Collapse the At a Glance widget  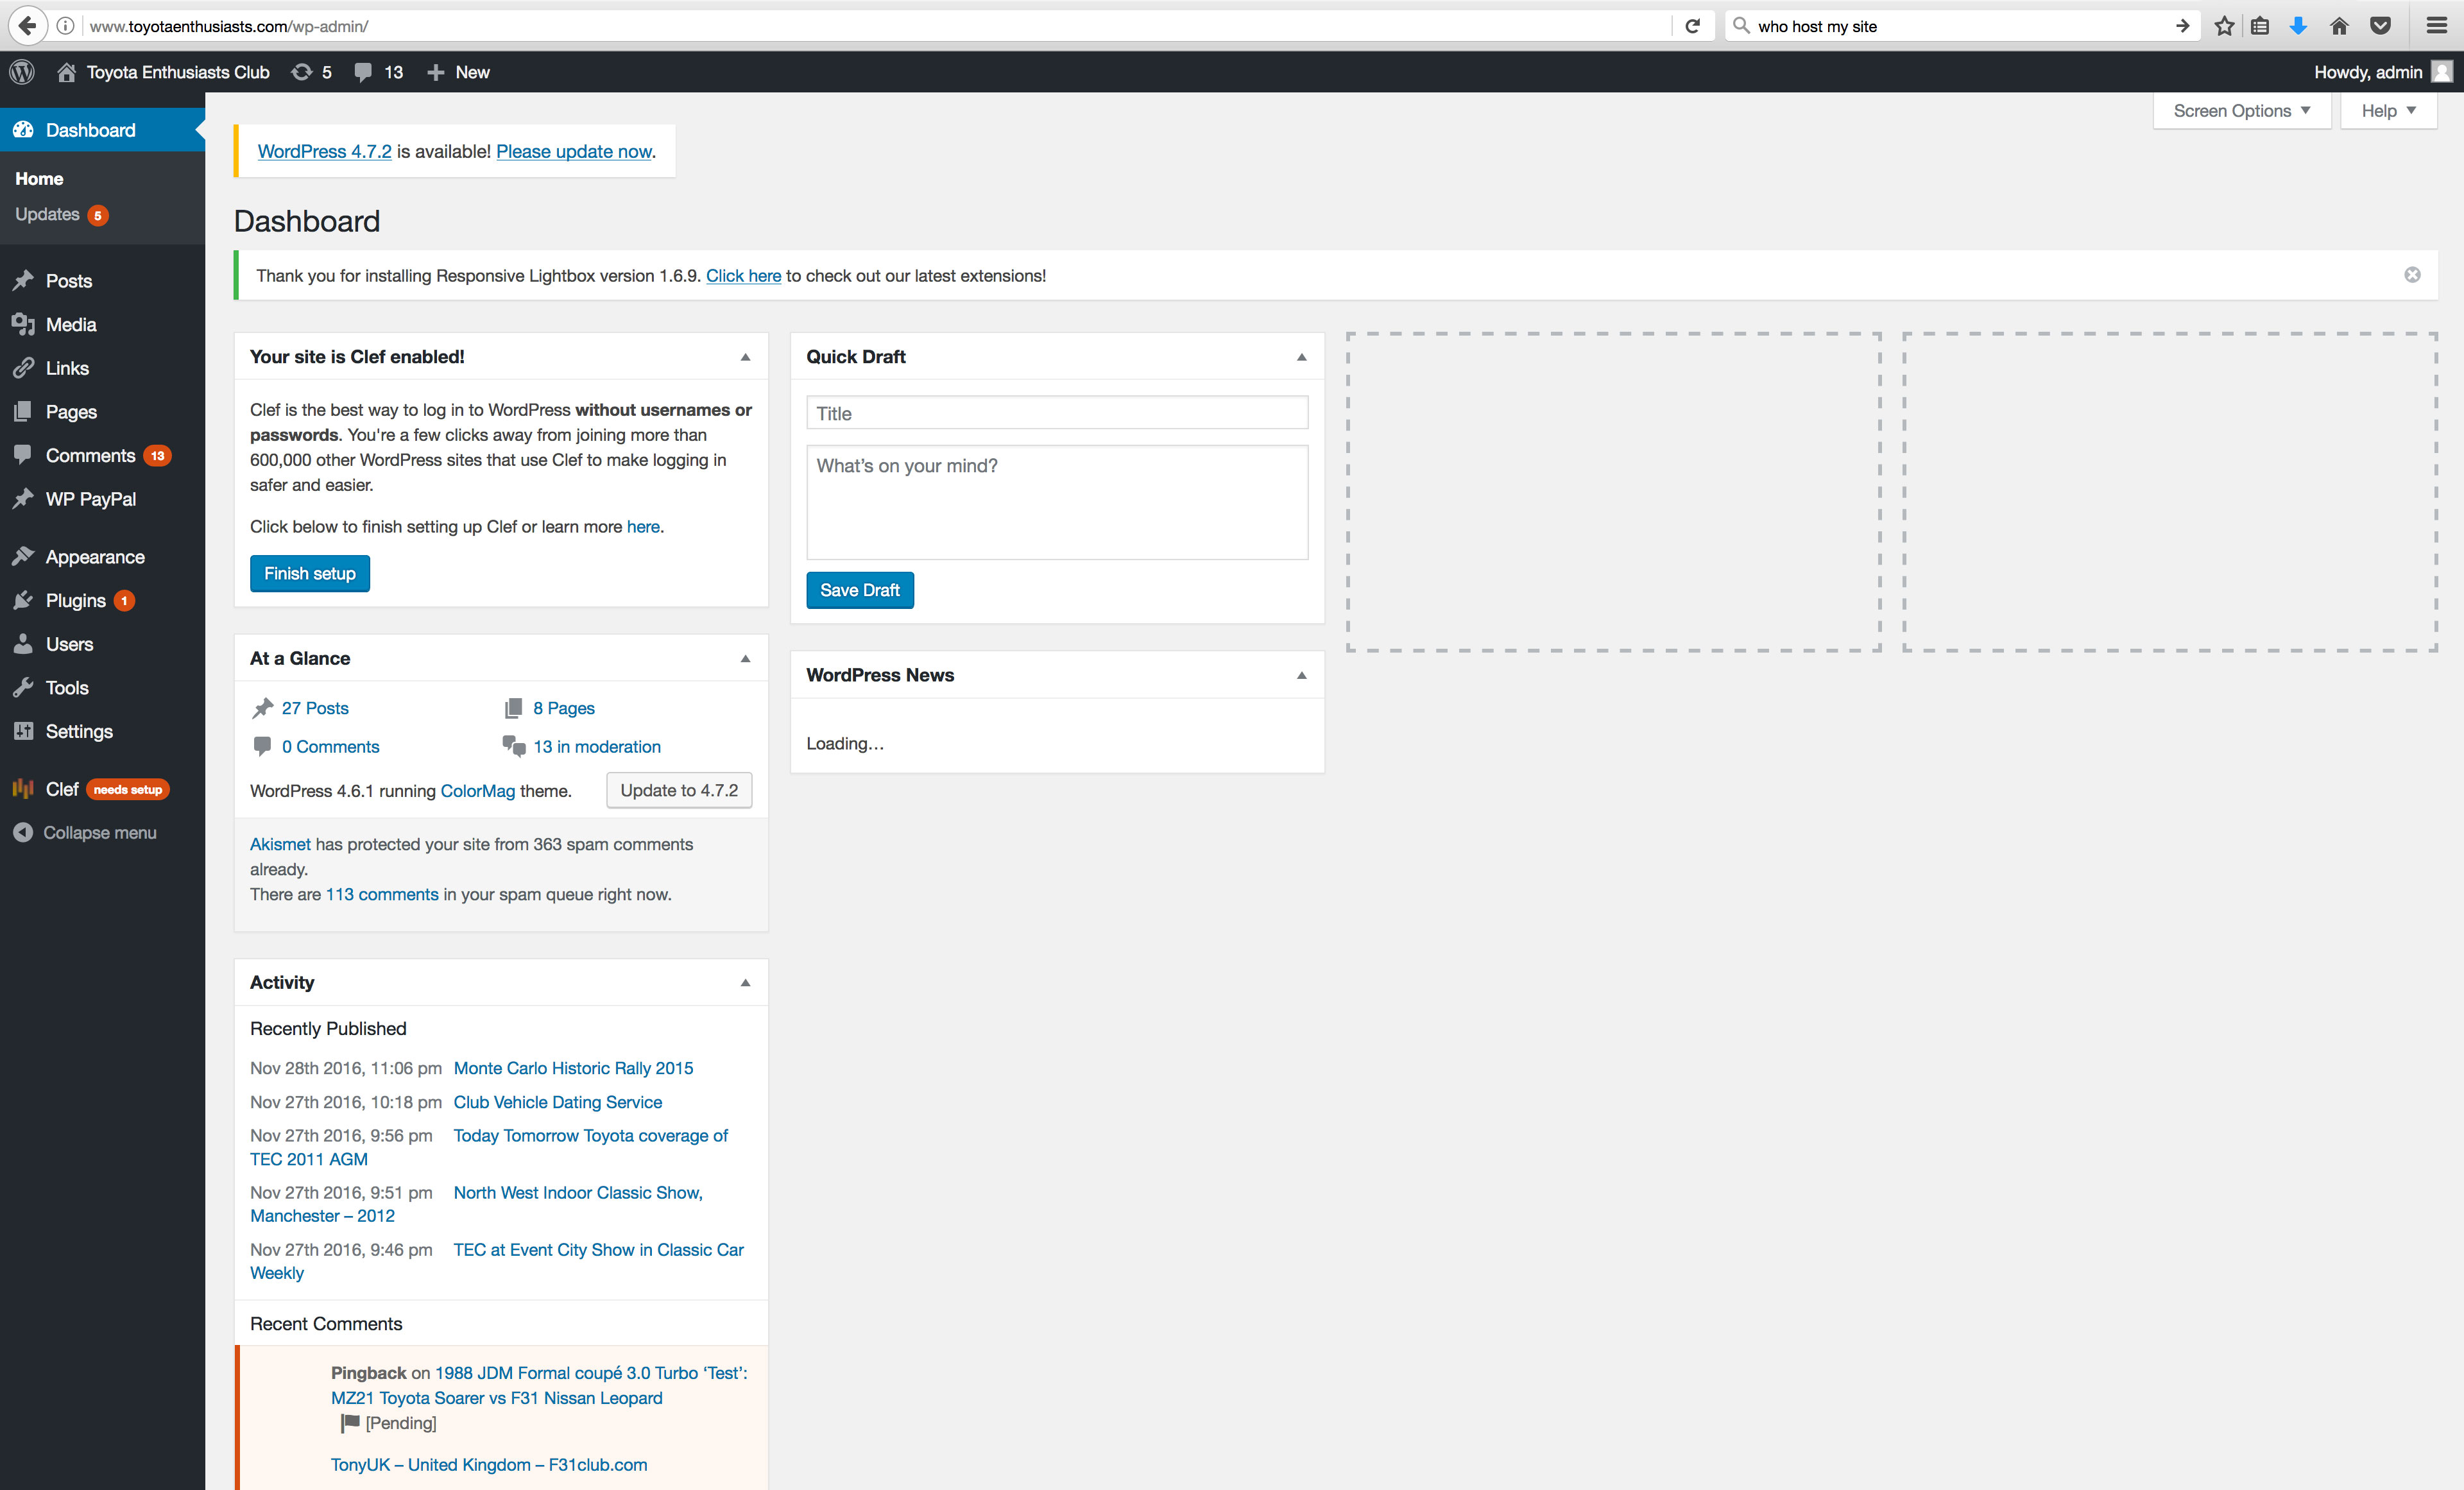click(745, 658)
